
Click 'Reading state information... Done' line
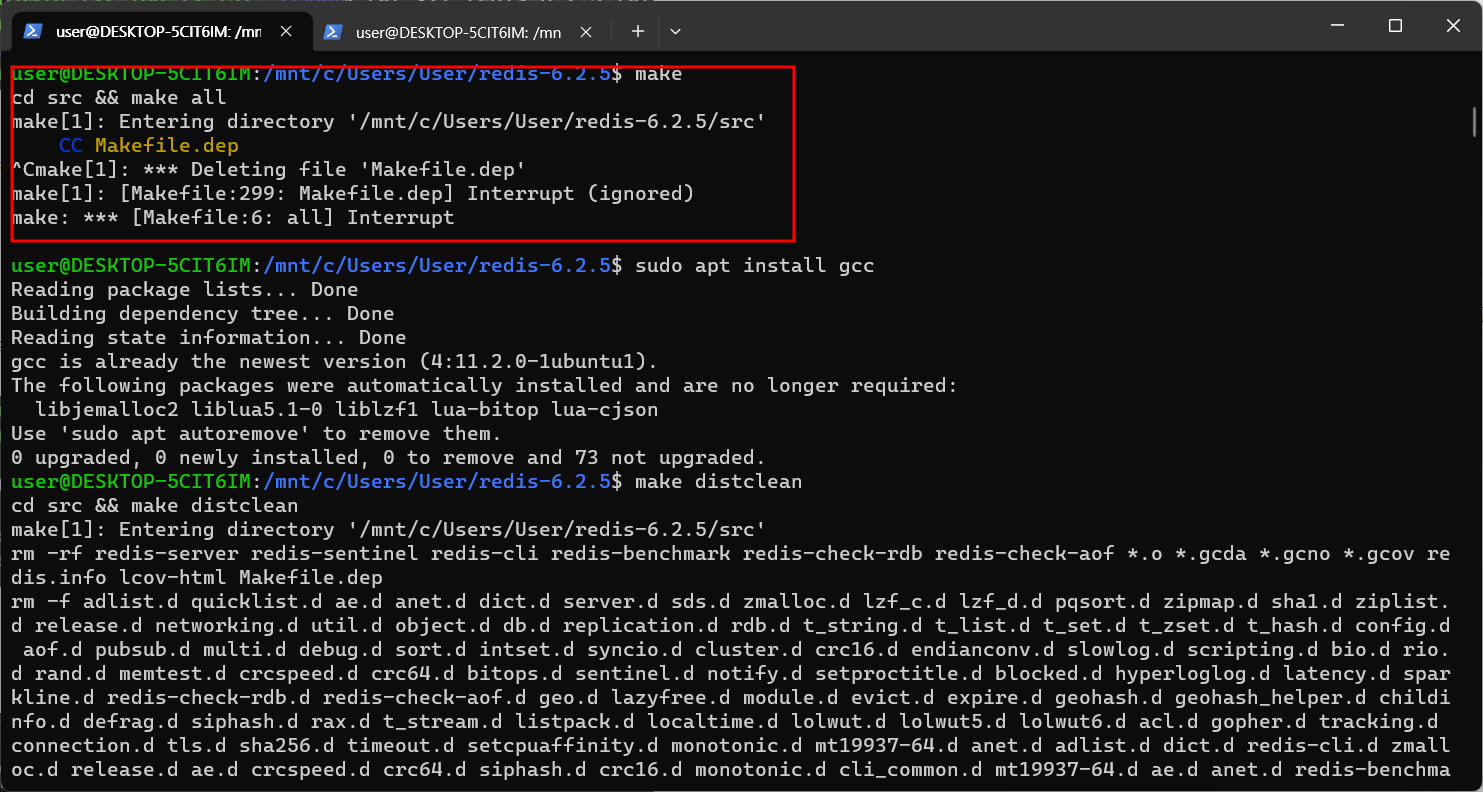tap(209, 338)
